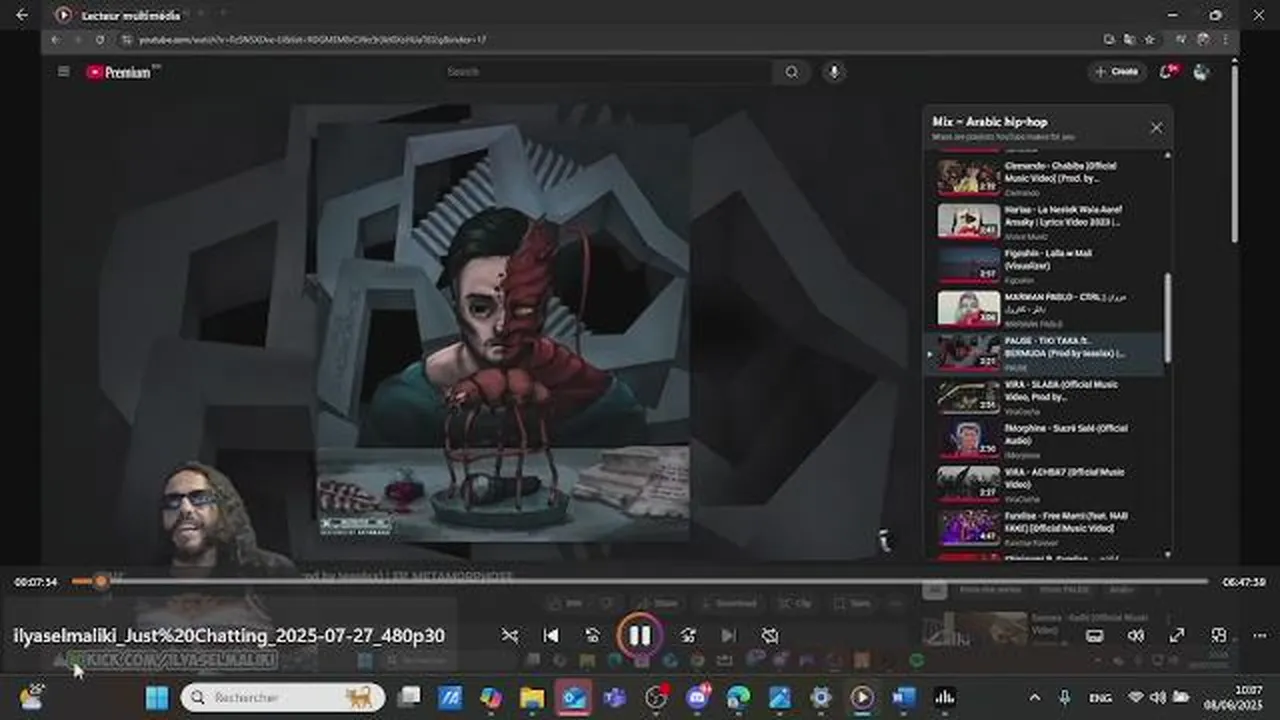
Task: Click the browser address bar in the video
Action: click(x=608, y=39)
